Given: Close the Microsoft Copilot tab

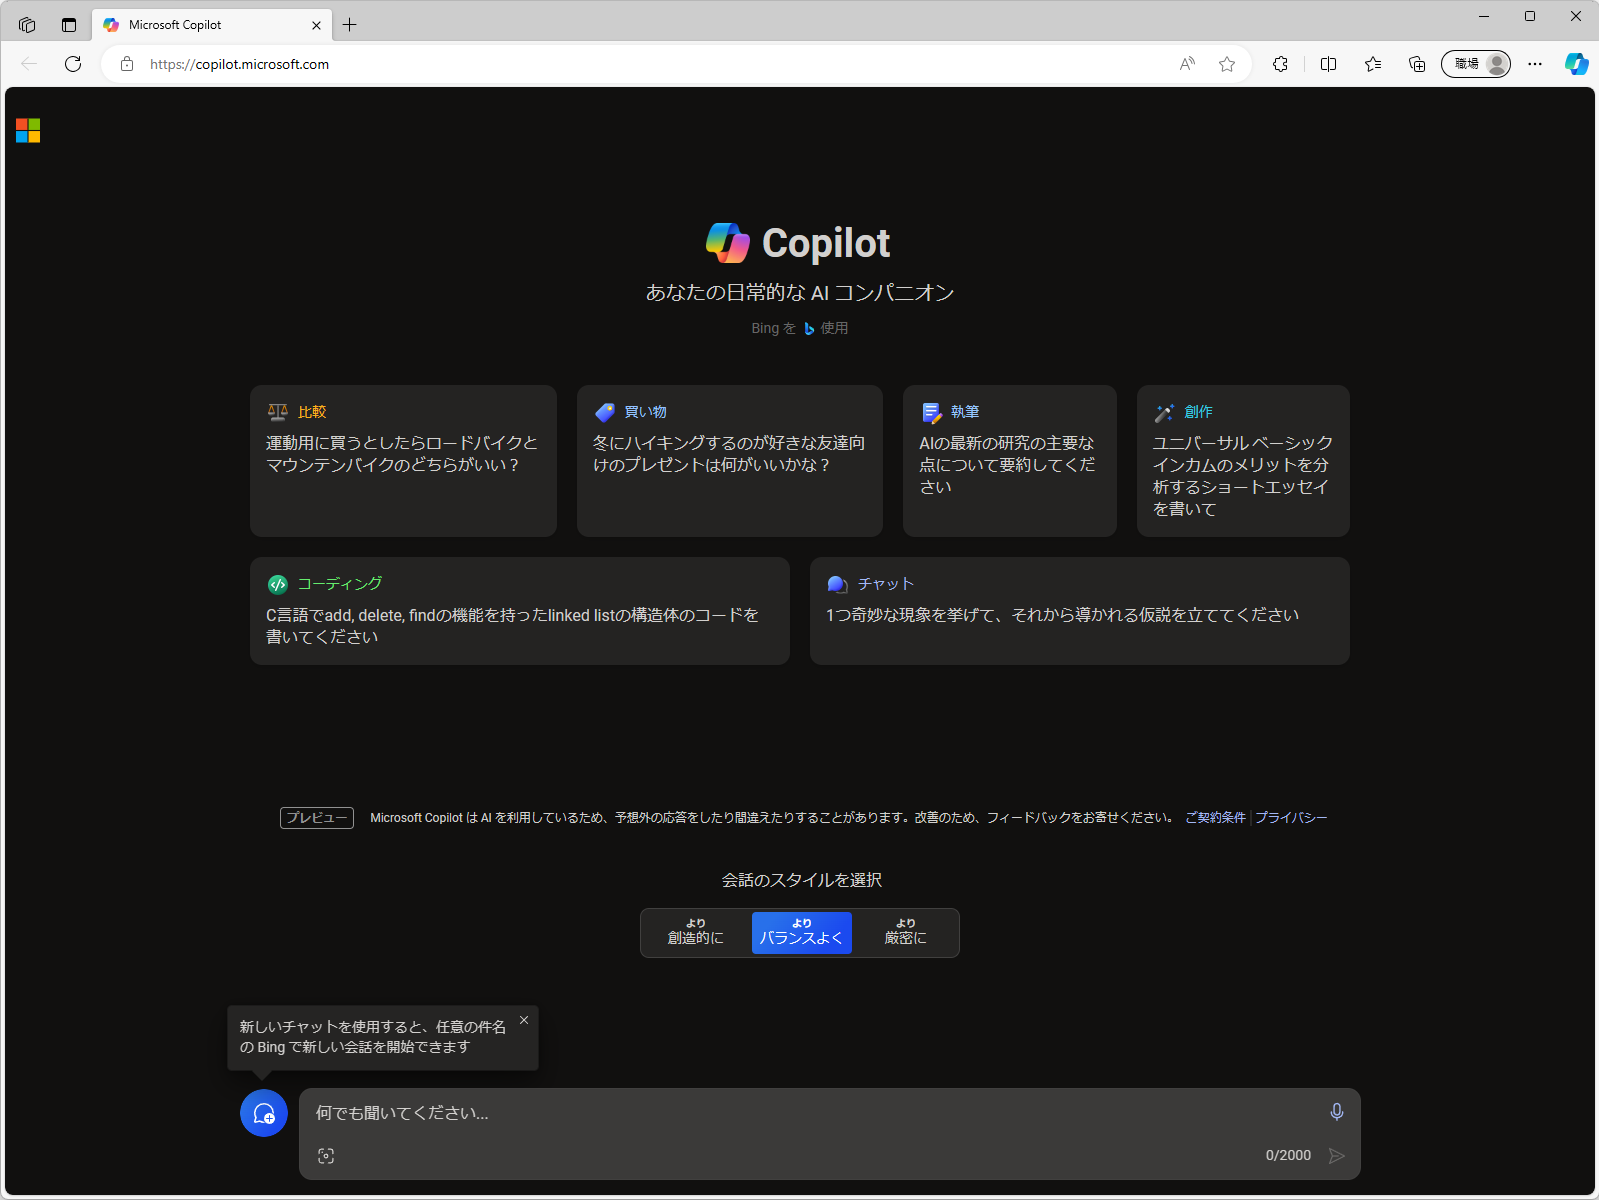Looking at the screenshot, I should [316, 25].
